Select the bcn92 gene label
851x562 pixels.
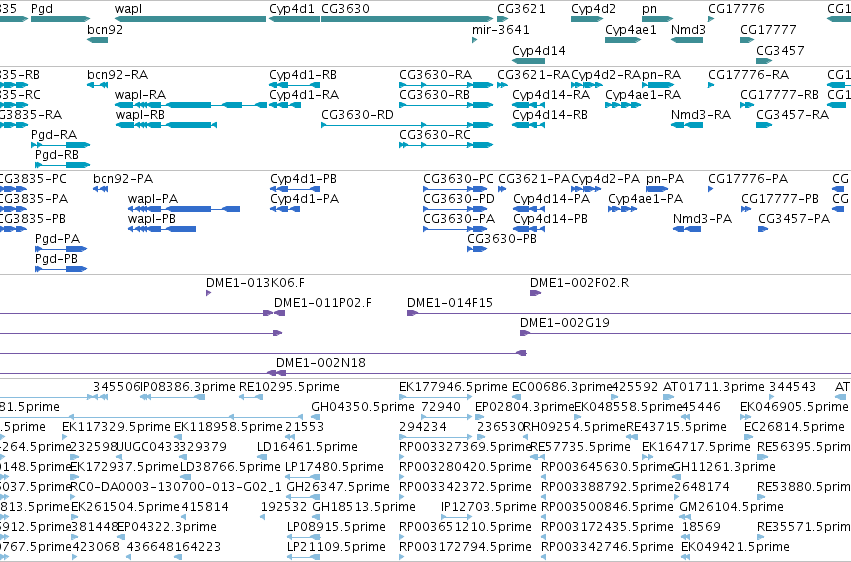coord(105,30)
